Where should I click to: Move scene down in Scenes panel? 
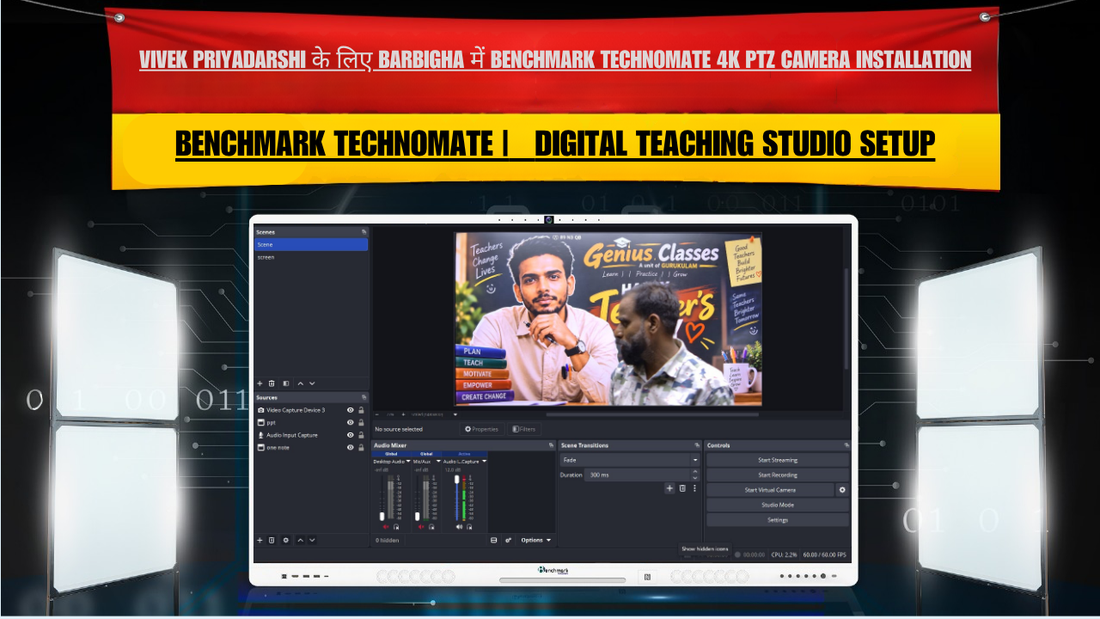312,384
